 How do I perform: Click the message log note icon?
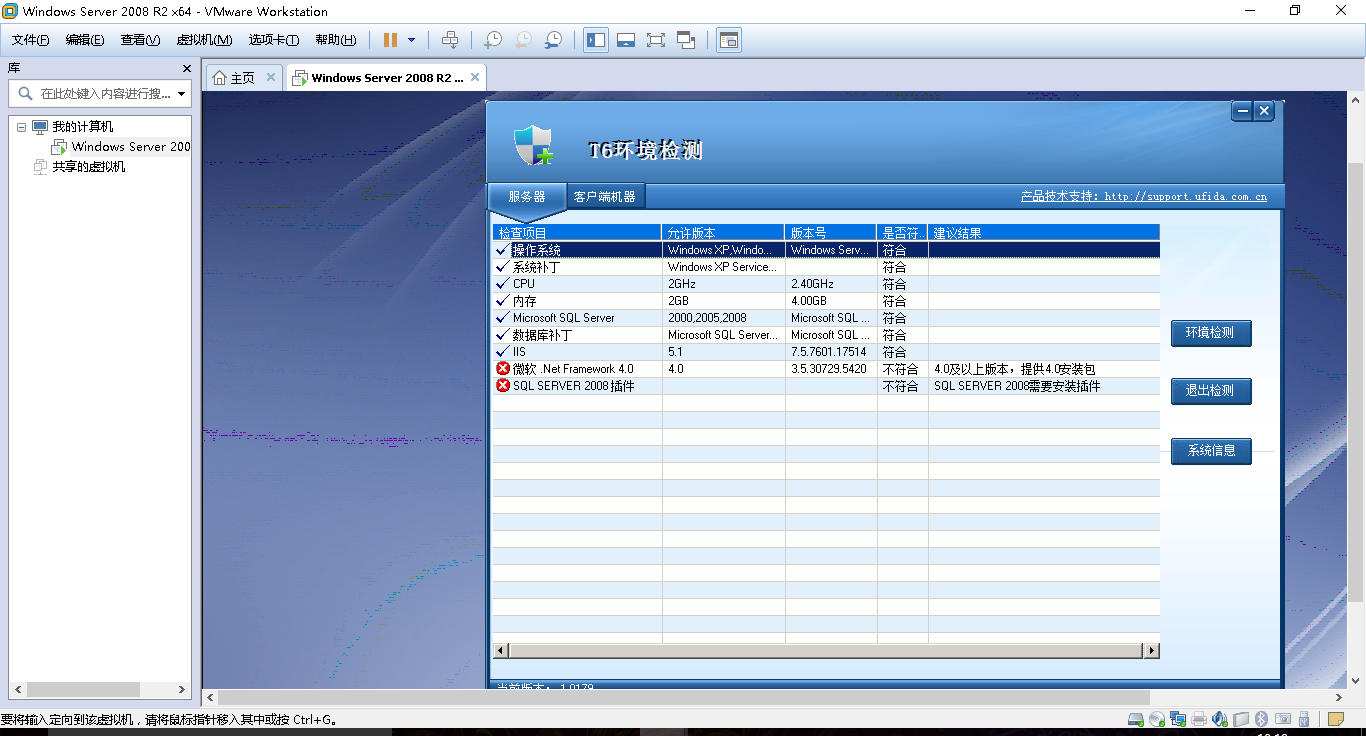point(1335,719)
